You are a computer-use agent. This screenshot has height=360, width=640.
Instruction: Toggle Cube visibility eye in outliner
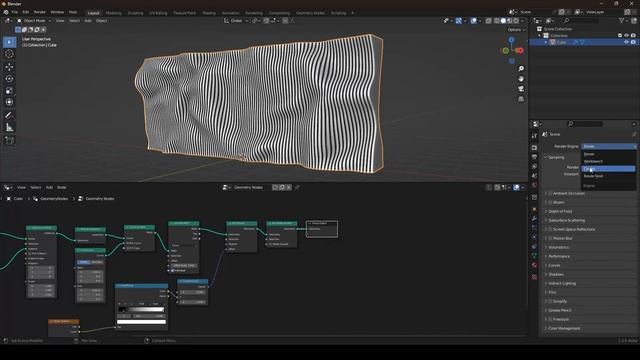click(626, 42)
